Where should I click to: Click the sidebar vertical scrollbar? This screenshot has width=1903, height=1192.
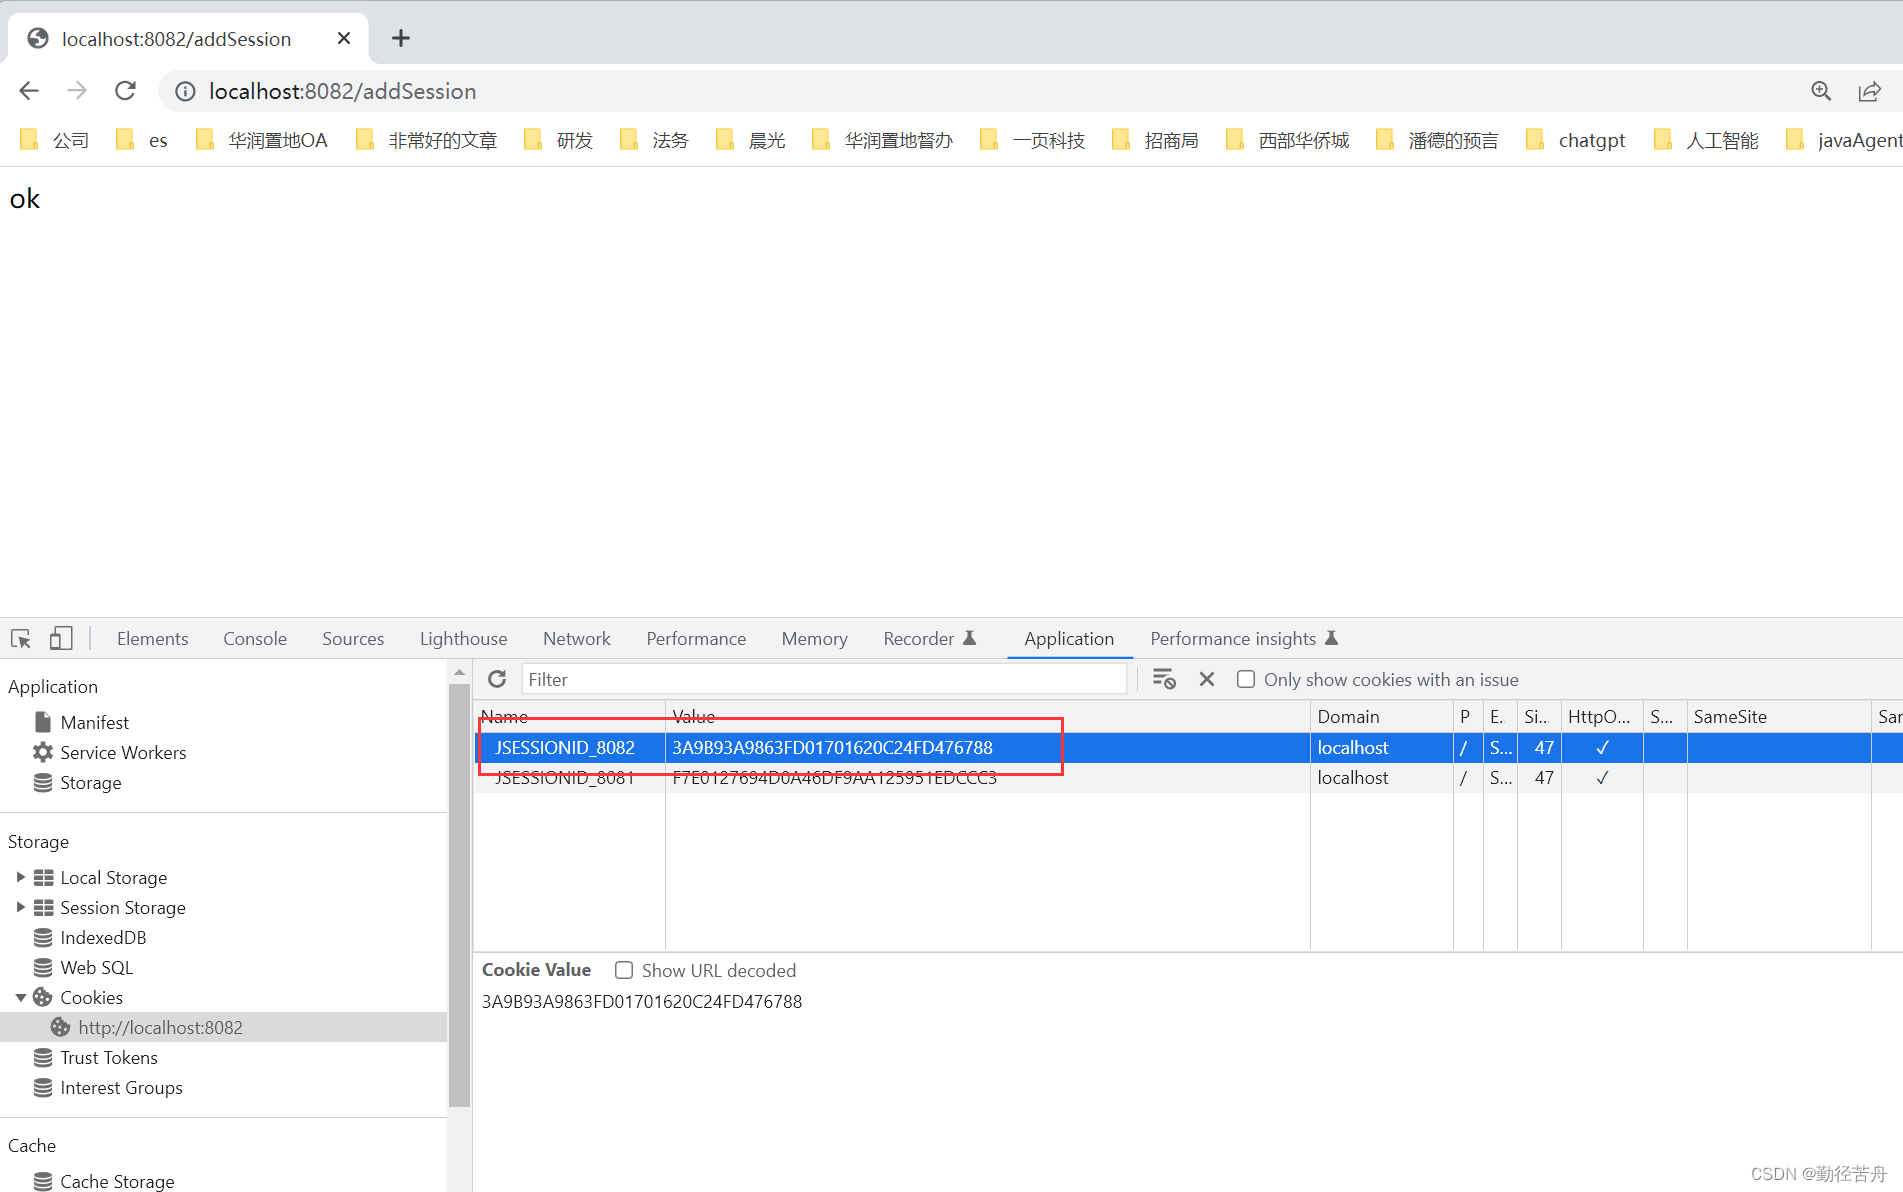(x=459, y=895)
